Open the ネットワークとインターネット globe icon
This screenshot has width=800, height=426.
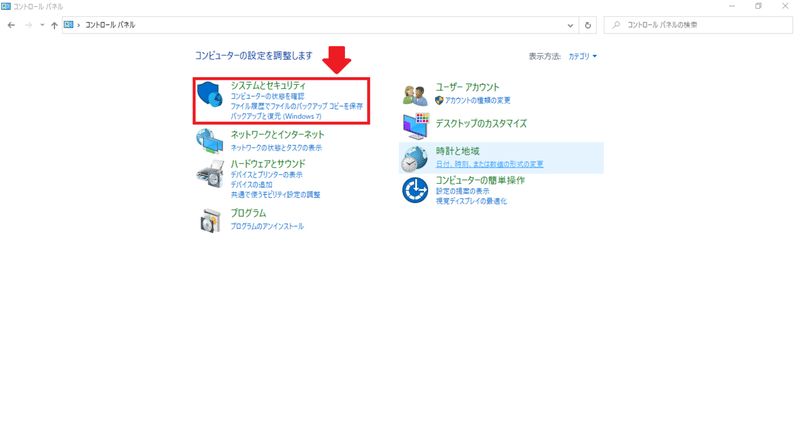pos(210,141)
